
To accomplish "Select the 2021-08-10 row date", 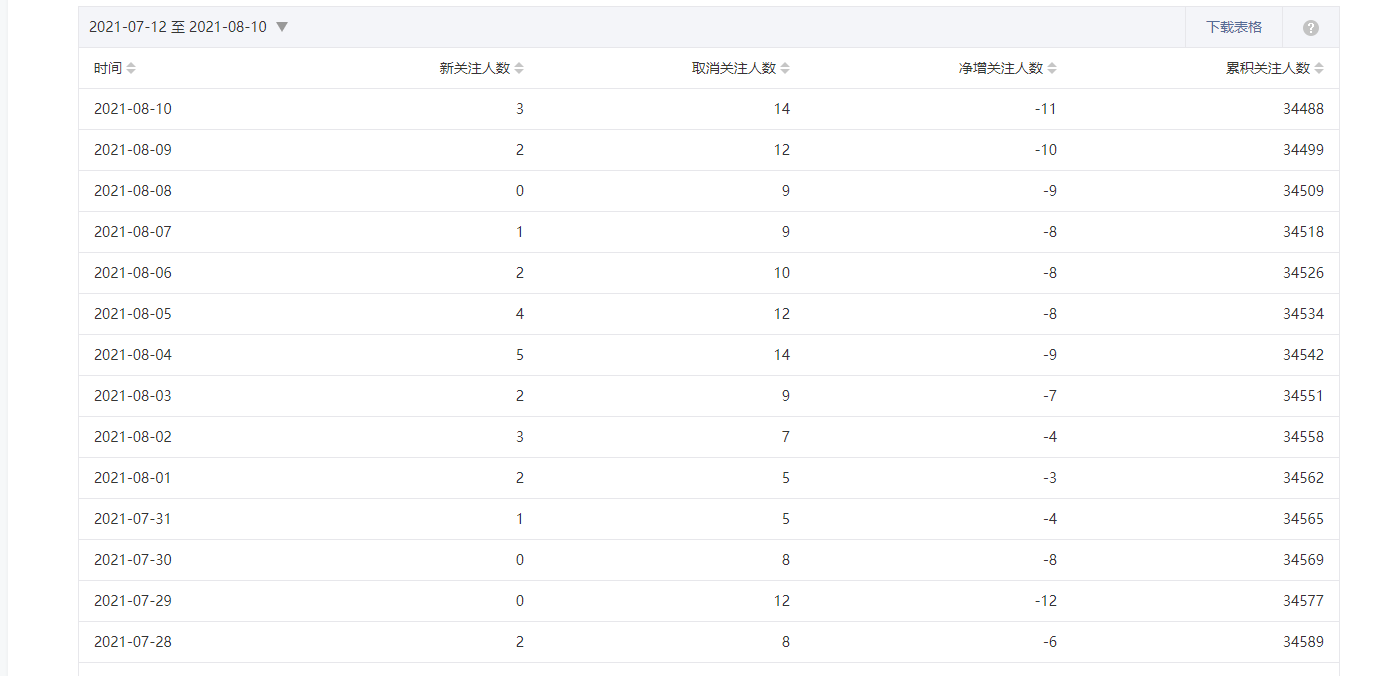I will coord(133,109).
